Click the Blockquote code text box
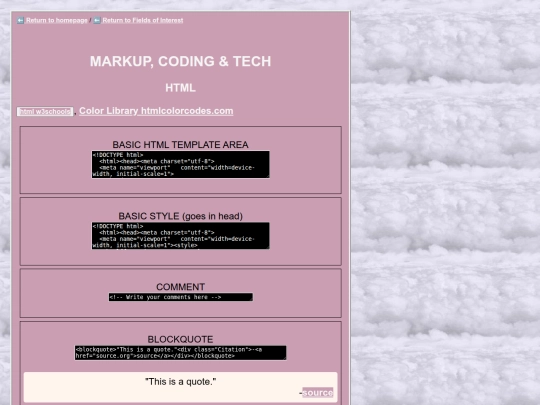Image resolution: width=540 pixels, height=405 pixels. [180, 353]
